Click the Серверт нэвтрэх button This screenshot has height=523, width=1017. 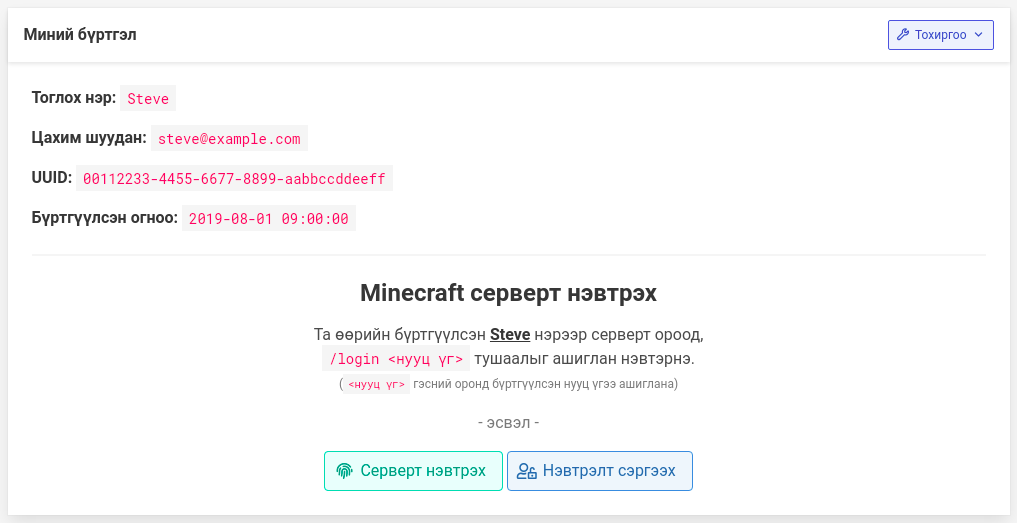(x=413, y=471)
